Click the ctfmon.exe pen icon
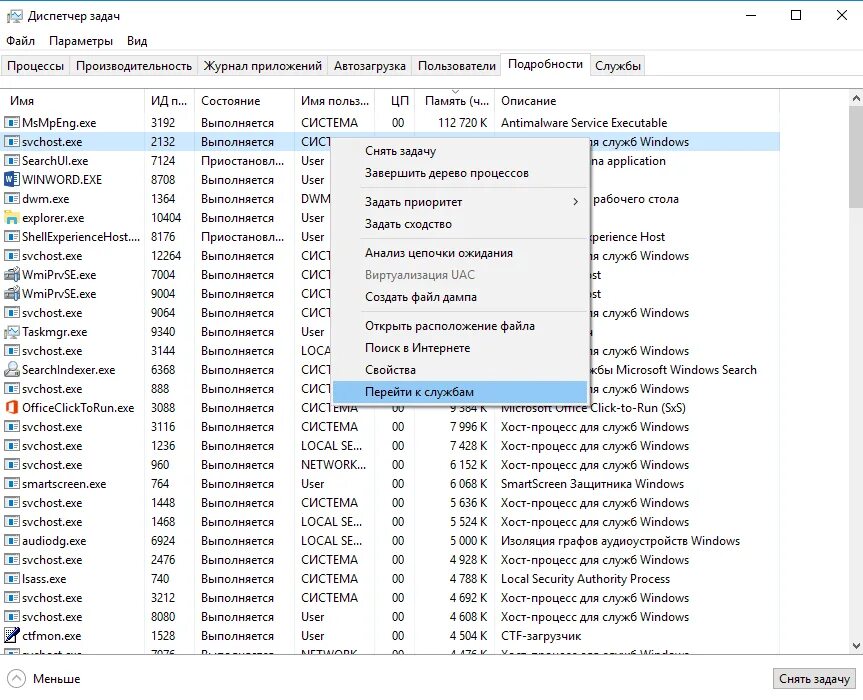 tap(12, 635)
